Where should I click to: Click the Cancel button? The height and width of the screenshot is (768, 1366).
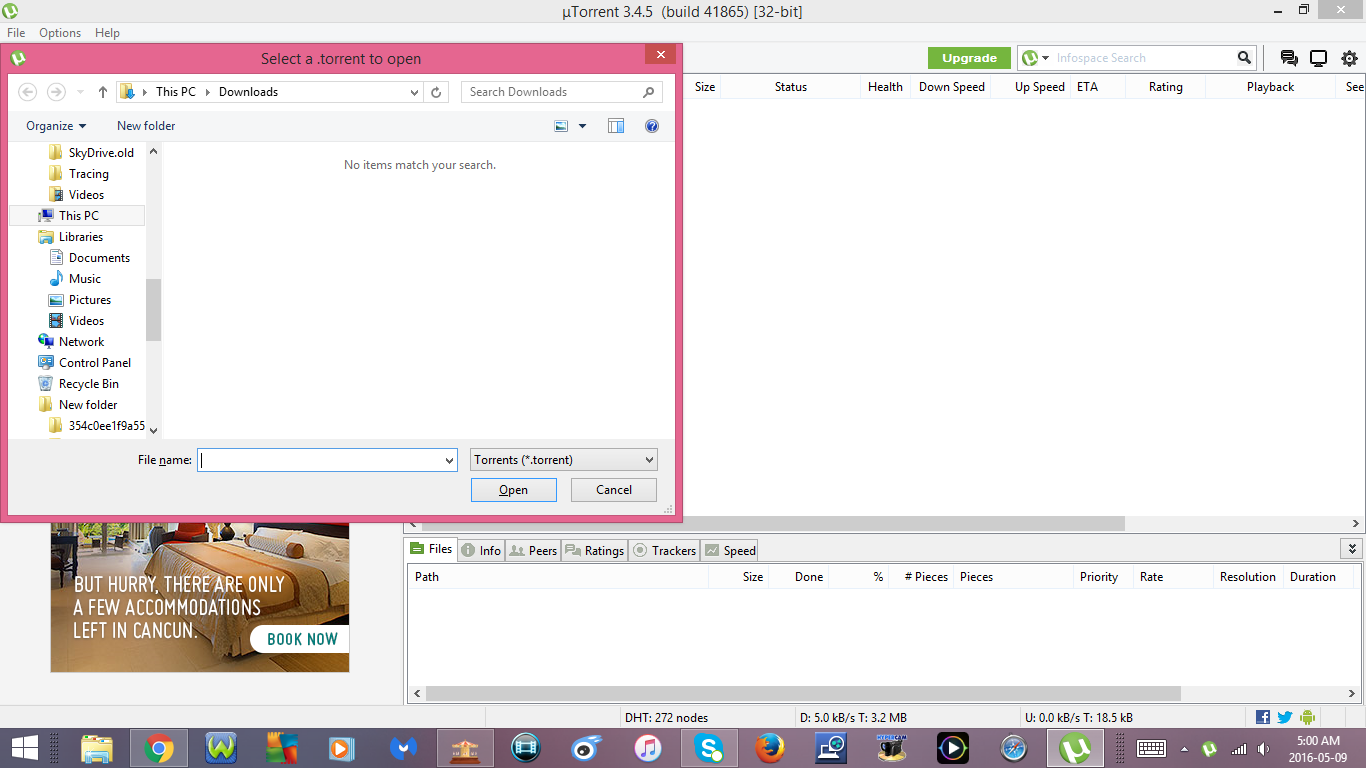coord(614,490)
